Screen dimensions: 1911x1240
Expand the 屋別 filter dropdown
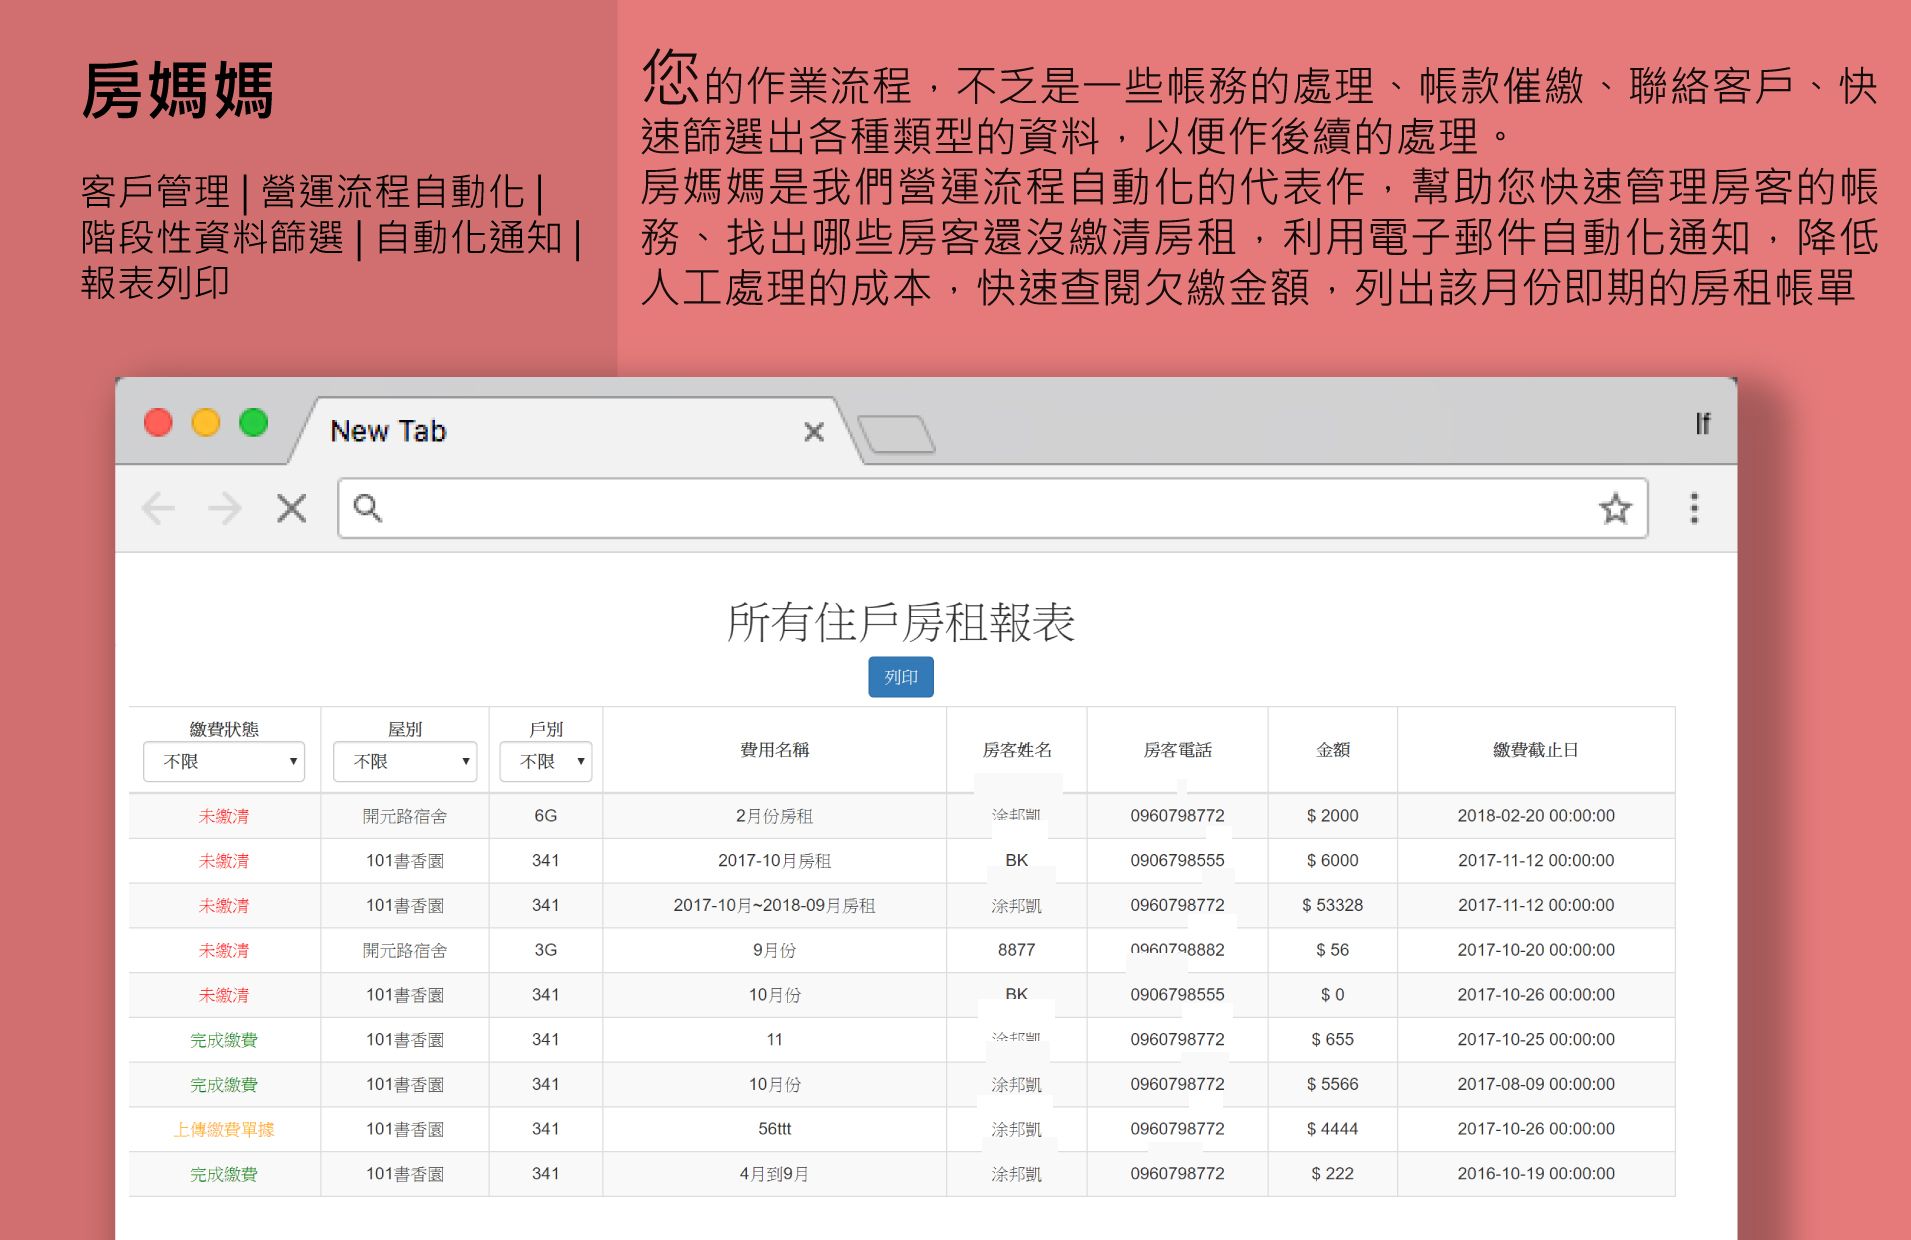coord(404,762)
